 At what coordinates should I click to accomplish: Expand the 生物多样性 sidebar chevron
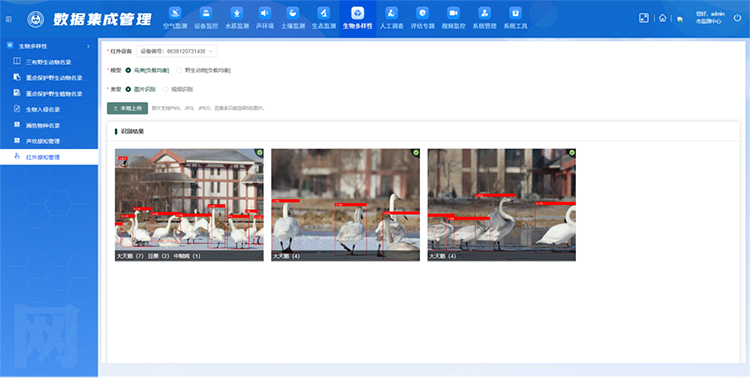click(x=88, y=46)
